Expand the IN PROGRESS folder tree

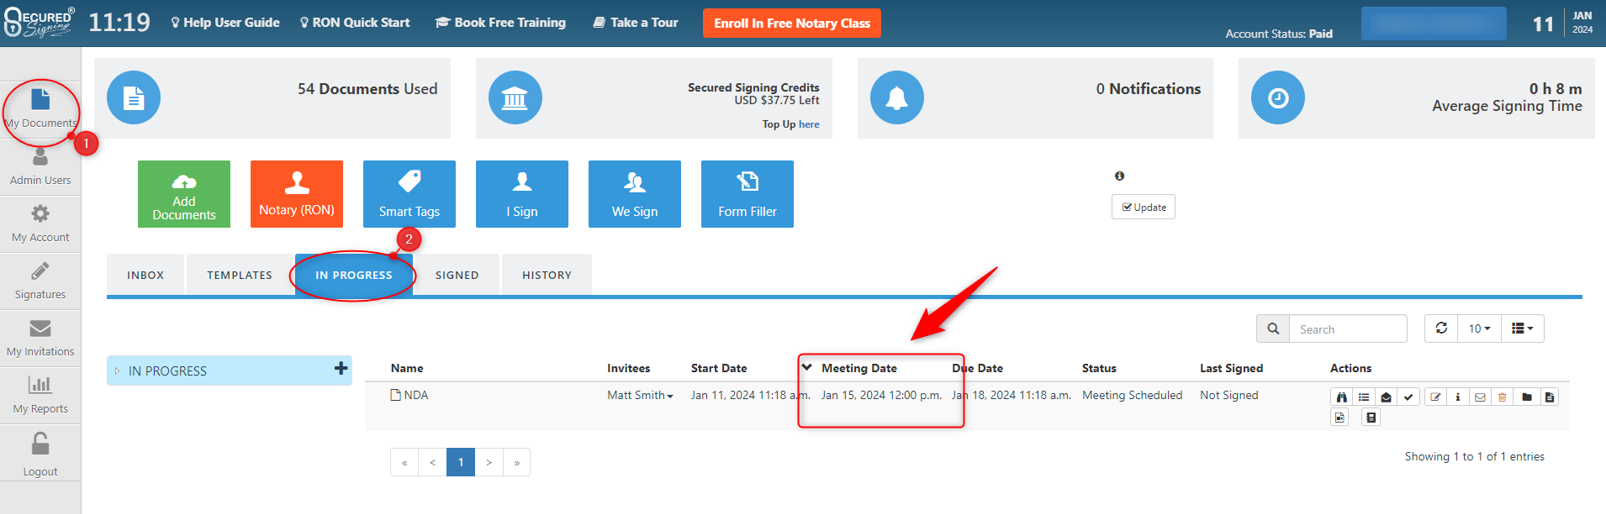[118, 371]
